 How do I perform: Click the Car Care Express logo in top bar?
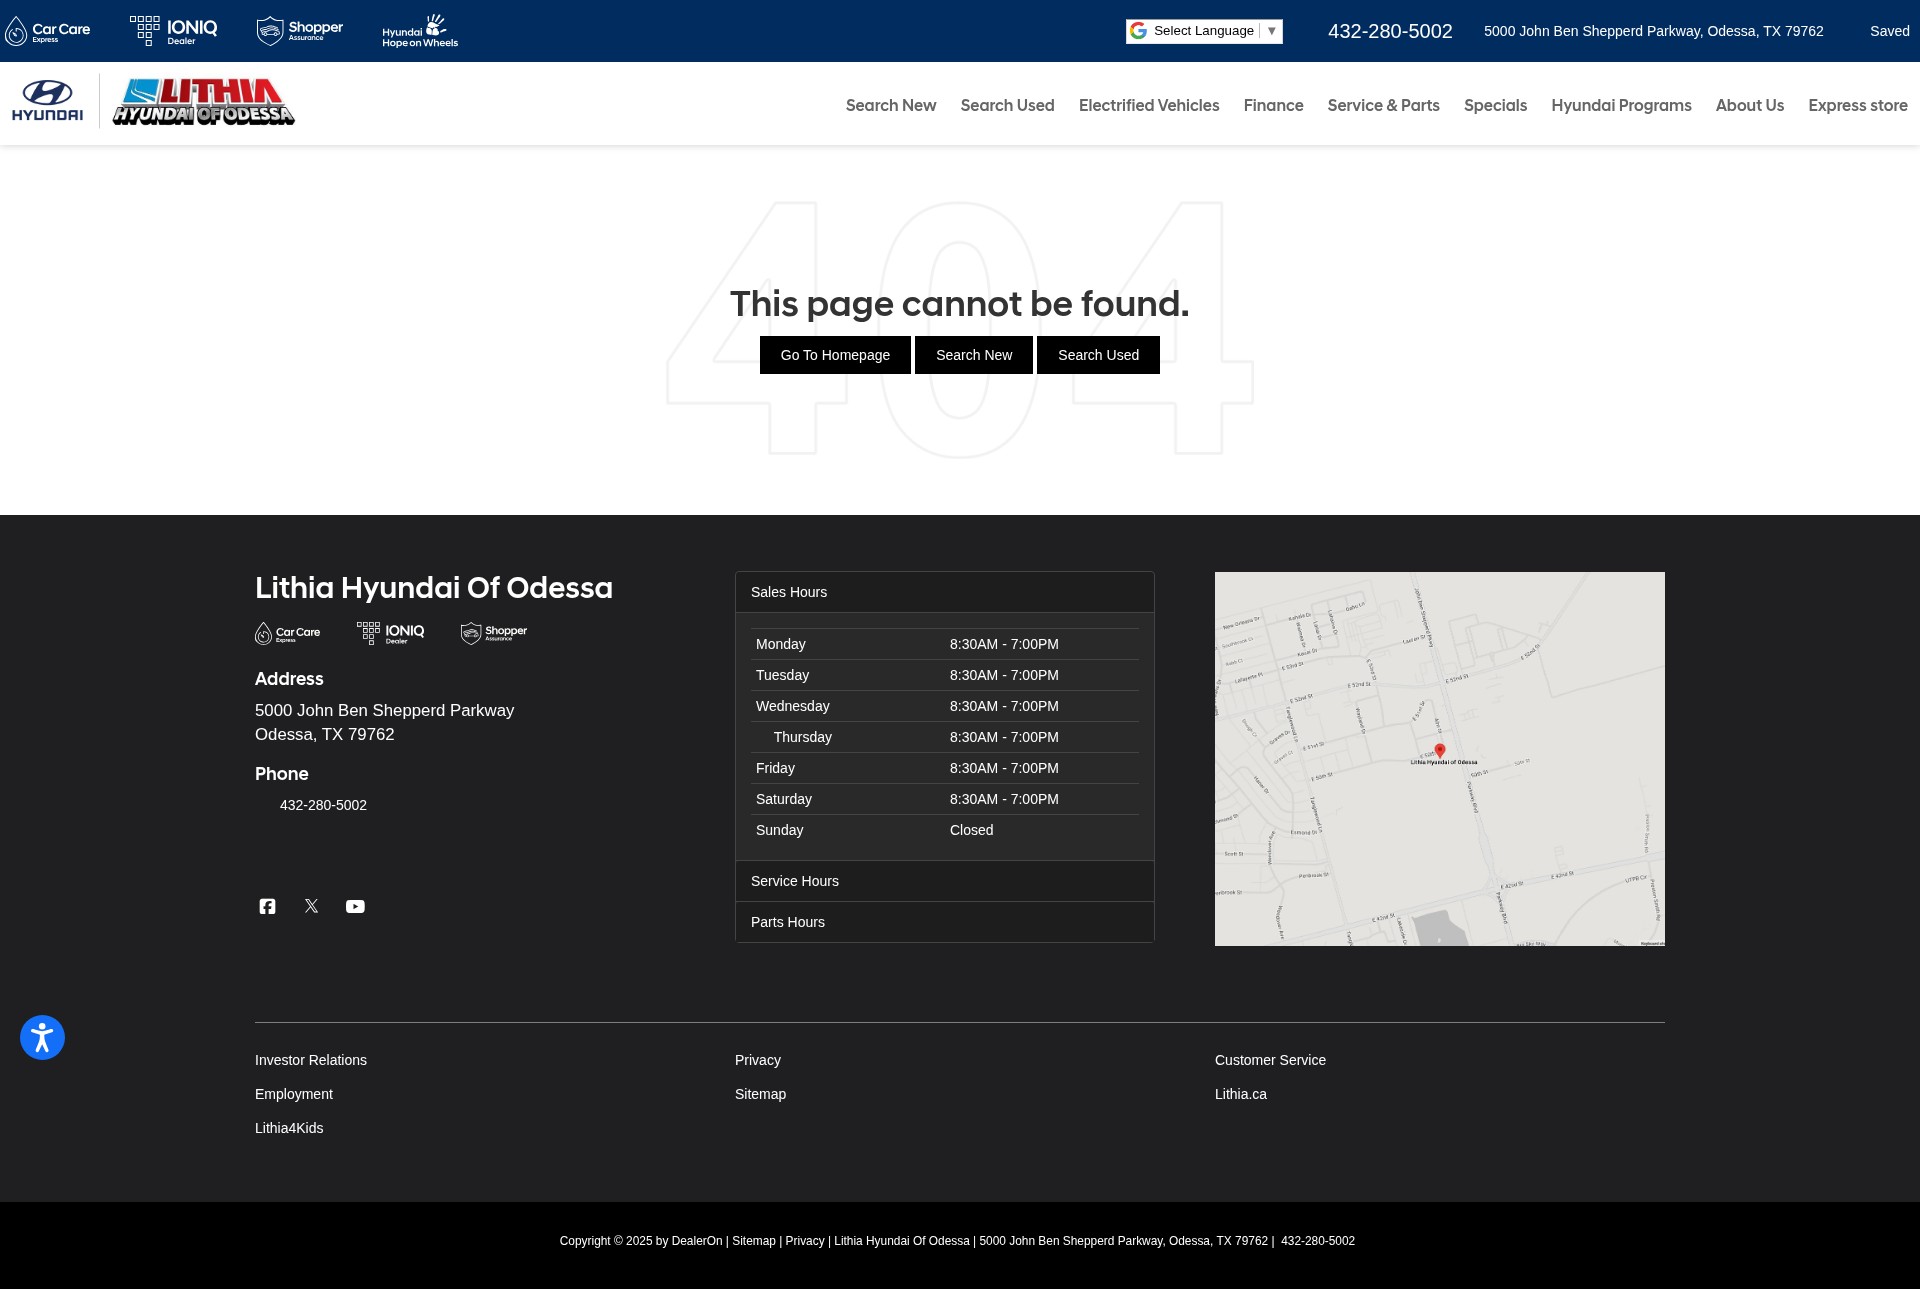[x=48, y=31]
